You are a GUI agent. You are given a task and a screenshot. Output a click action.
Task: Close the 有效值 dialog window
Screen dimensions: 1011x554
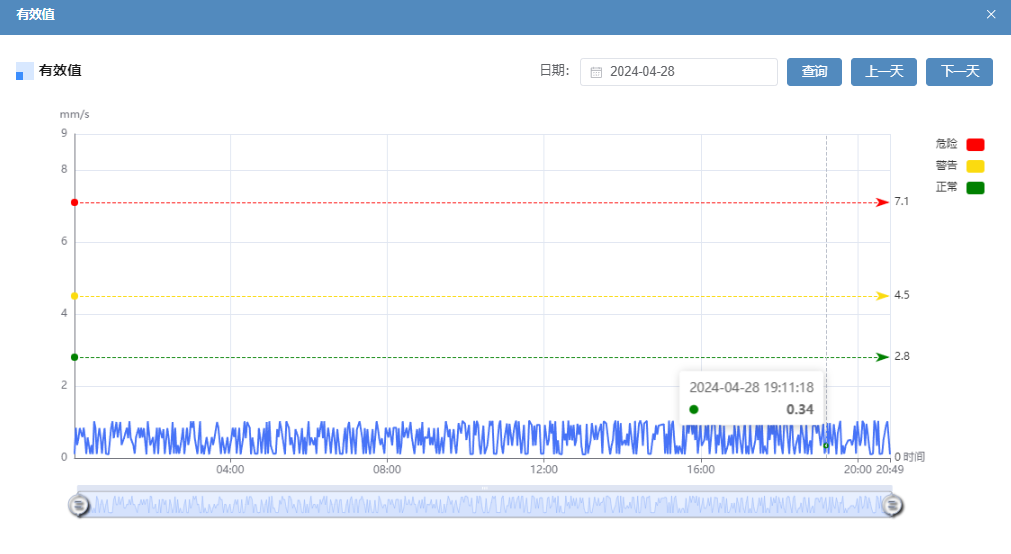click(x=991, y=14)
